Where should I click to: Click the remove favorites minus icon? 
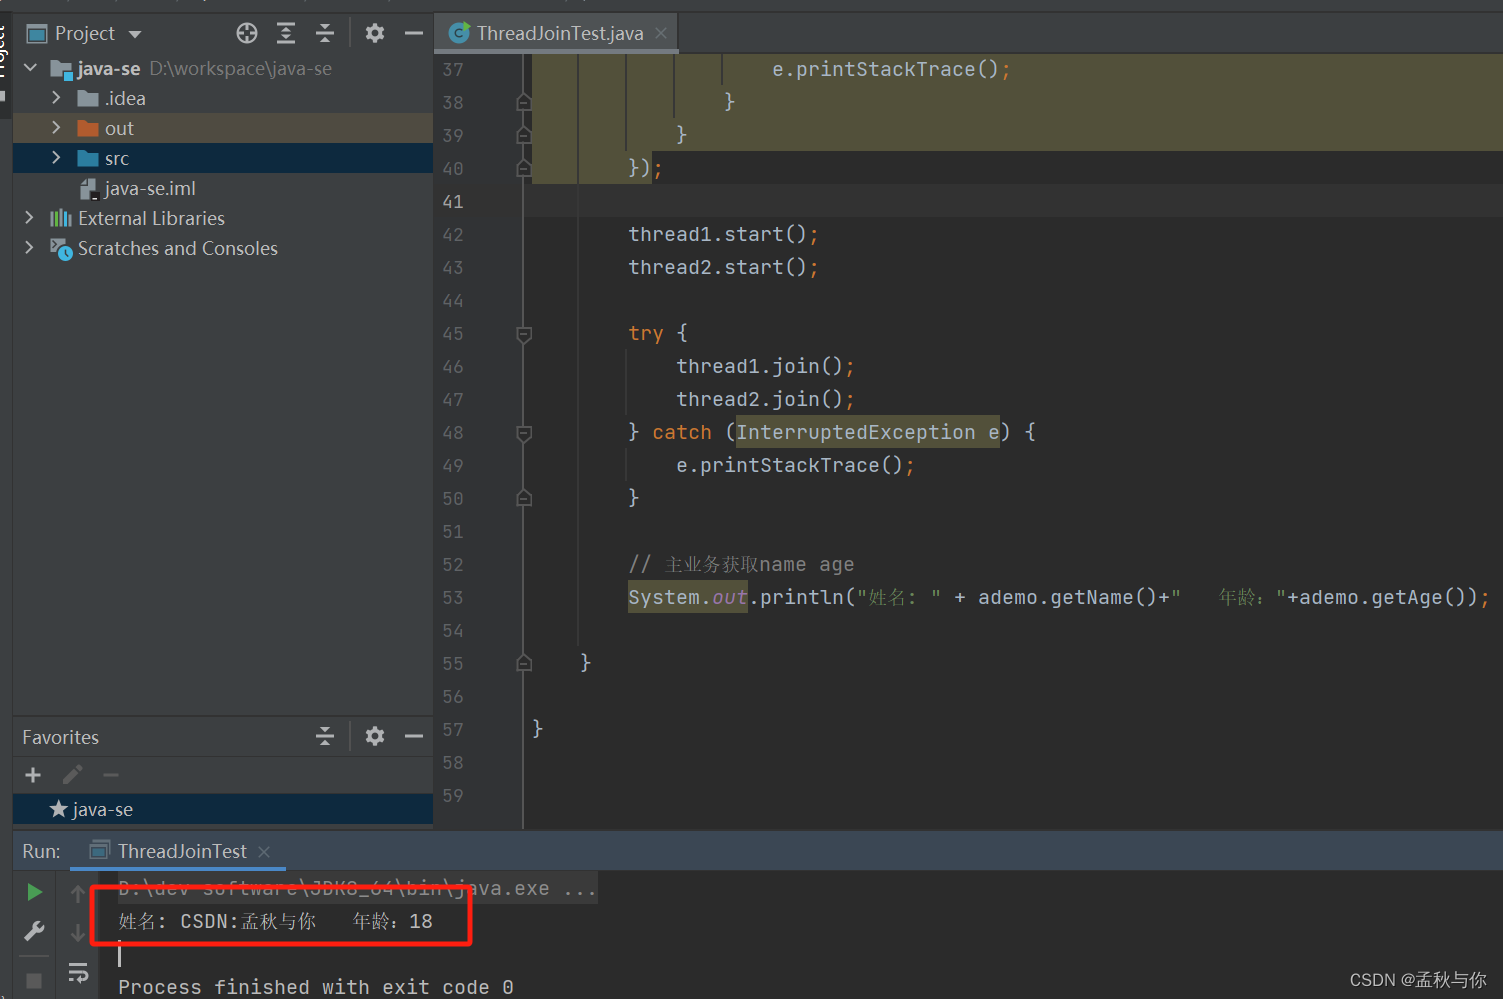[x=111, y=775]
